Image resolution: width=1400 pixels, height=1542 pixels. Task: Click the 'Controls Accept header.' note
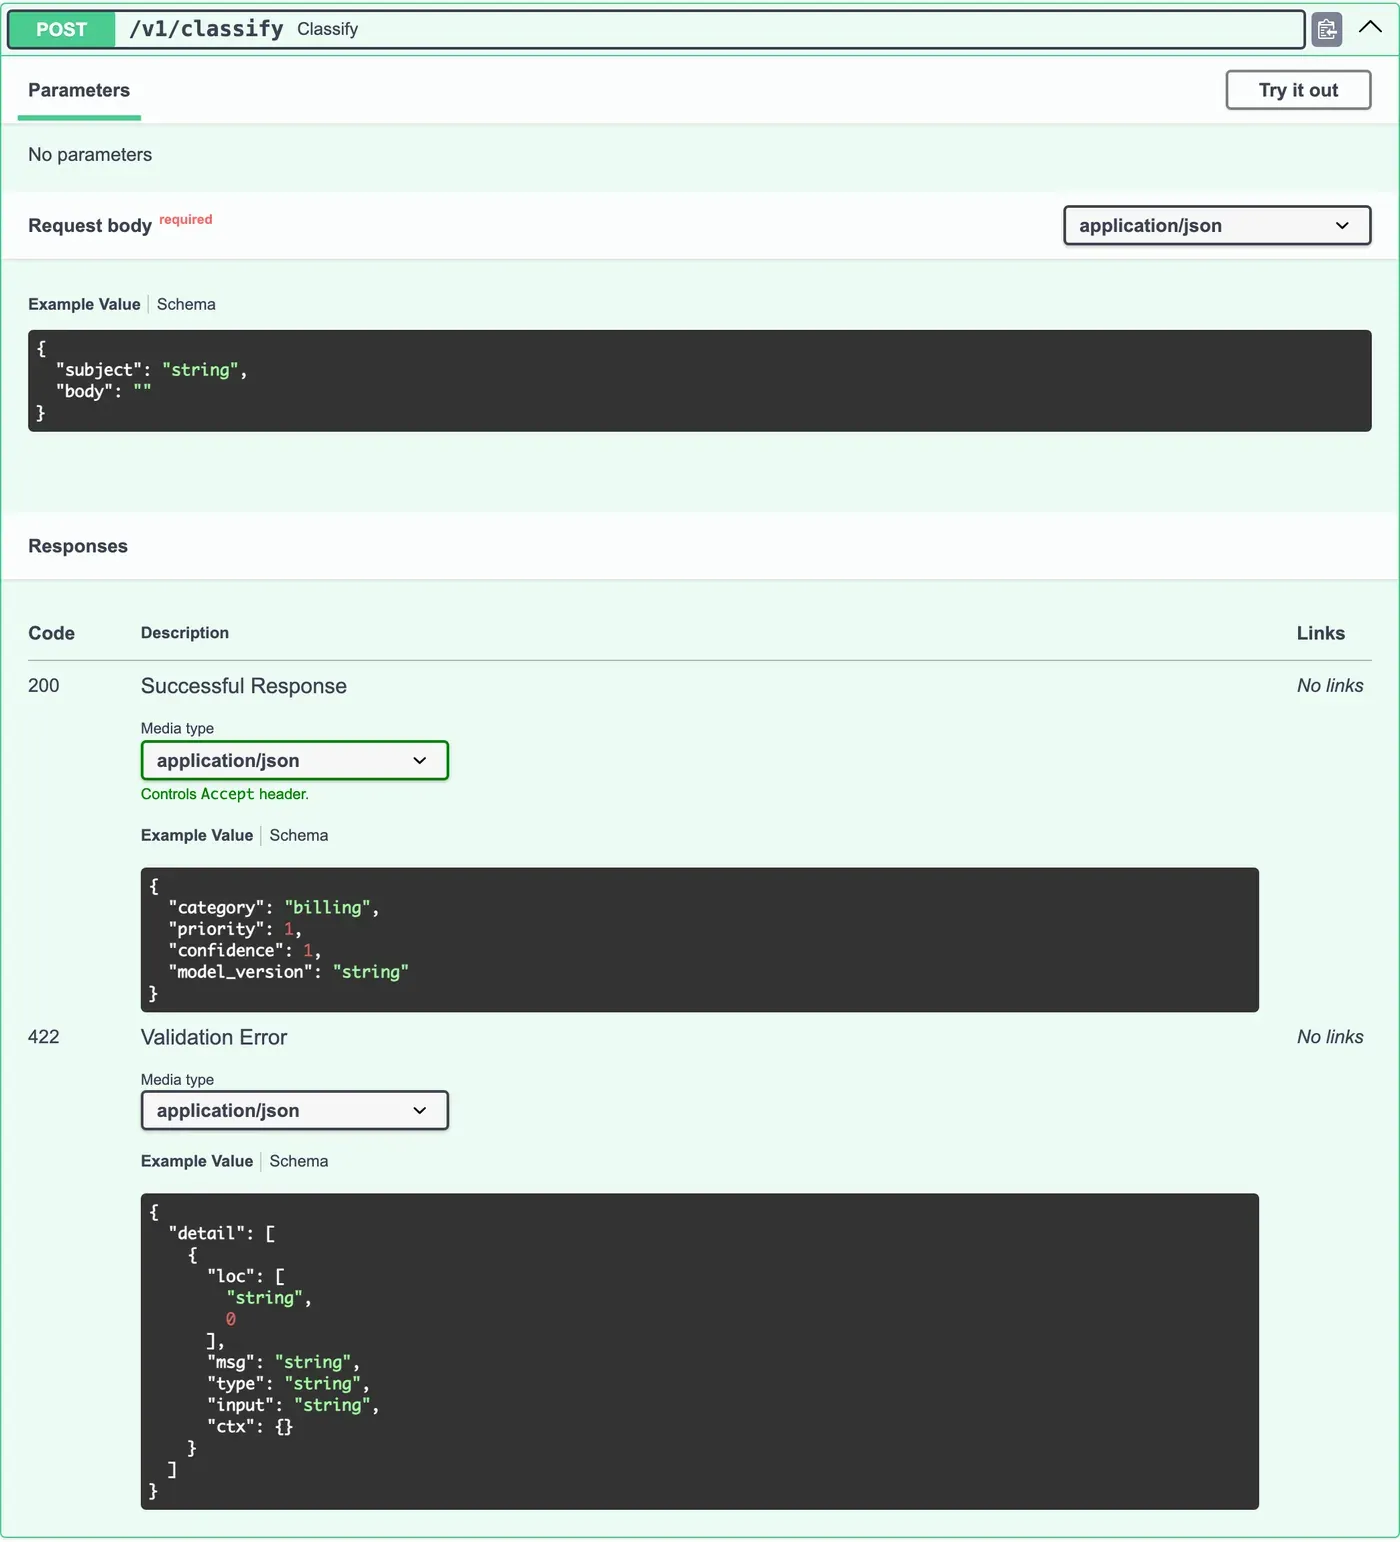pyautogui.click(x=225, y=795)
